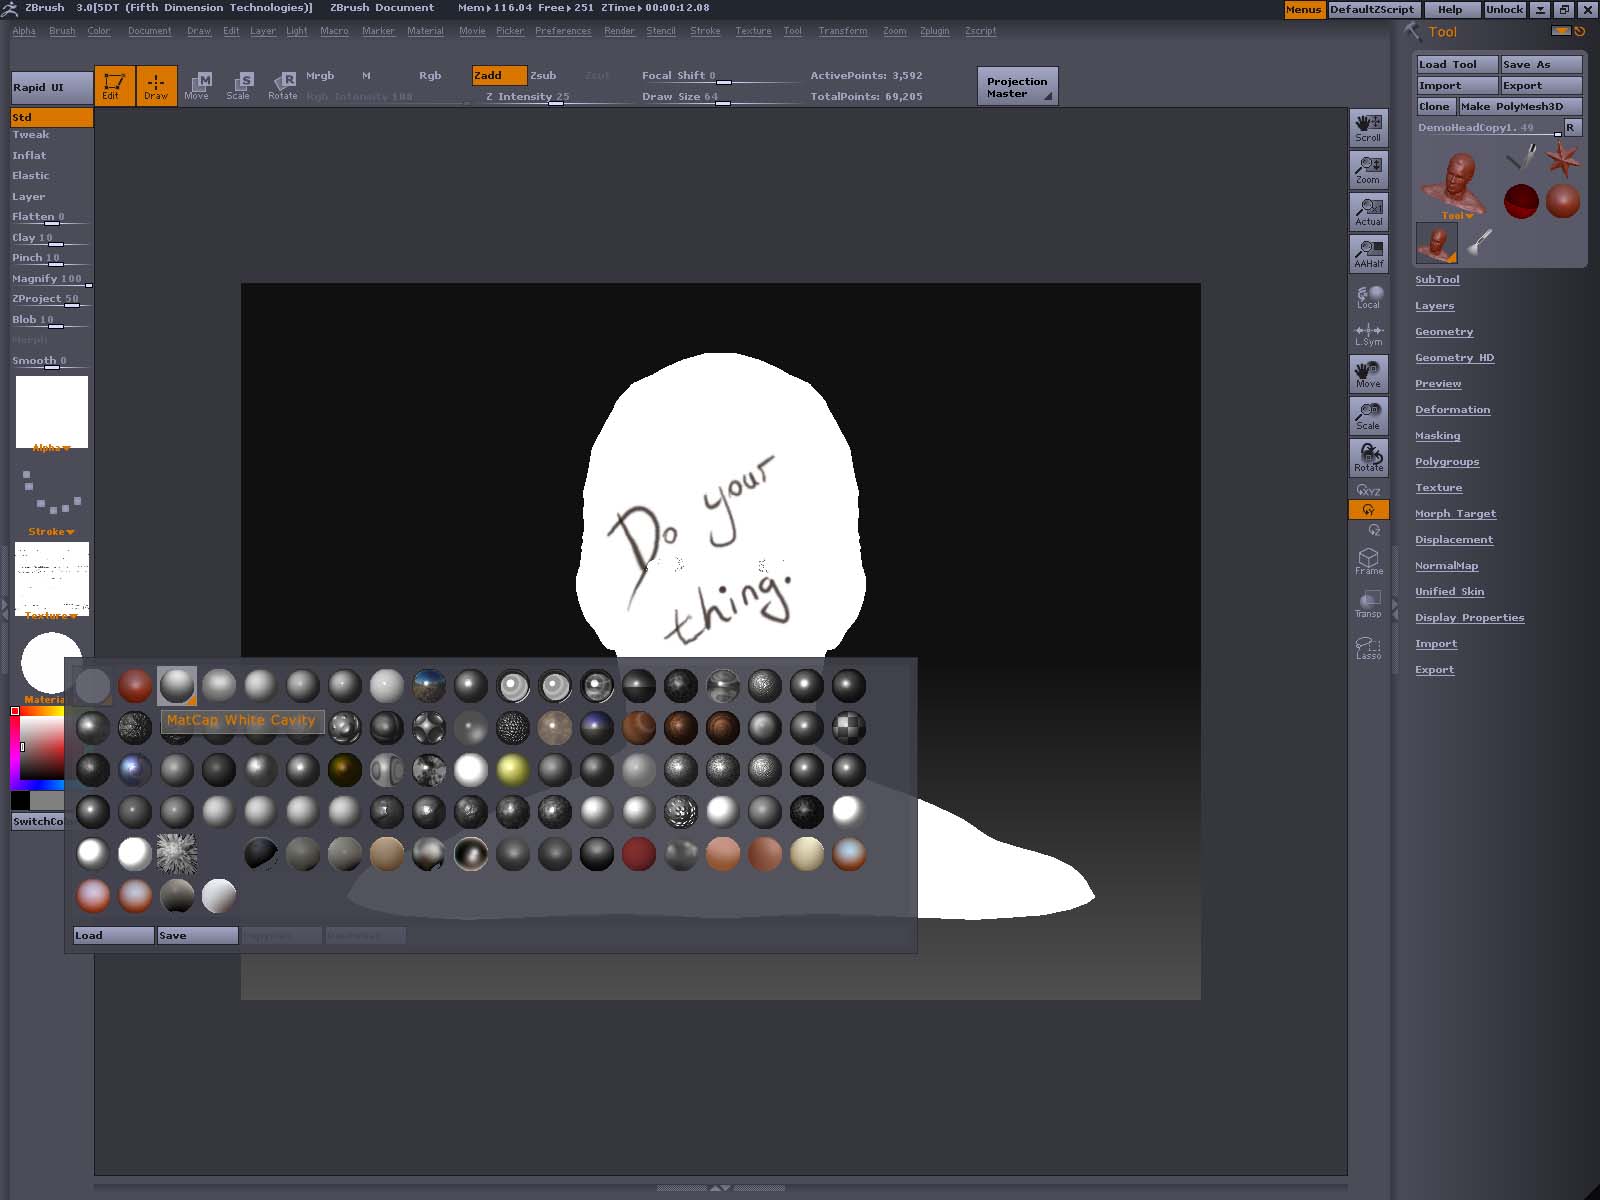This screenshot has height=1200, width=1600.
Task: Open the Zplugin menu
Action: click(934, 31)
